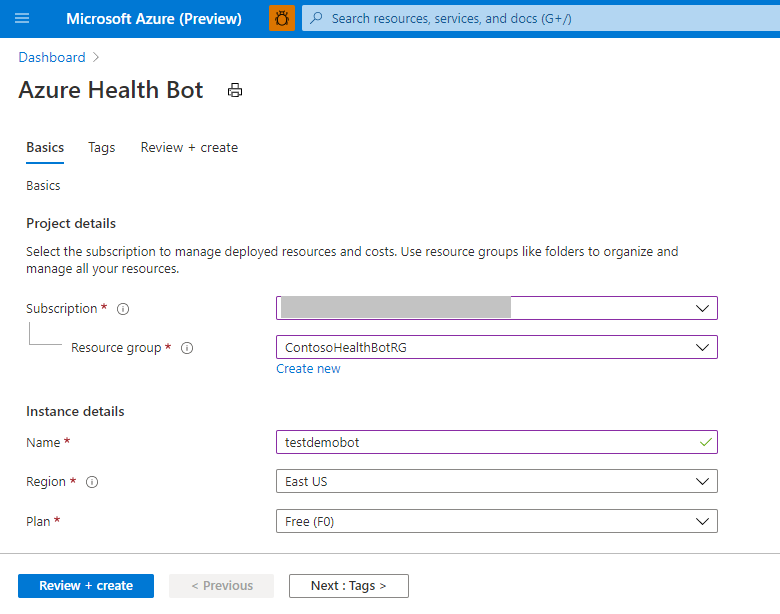Go to Dashboard breadcrumb link
The width and height of the screenshot is (780, 614).
point(52,58)
